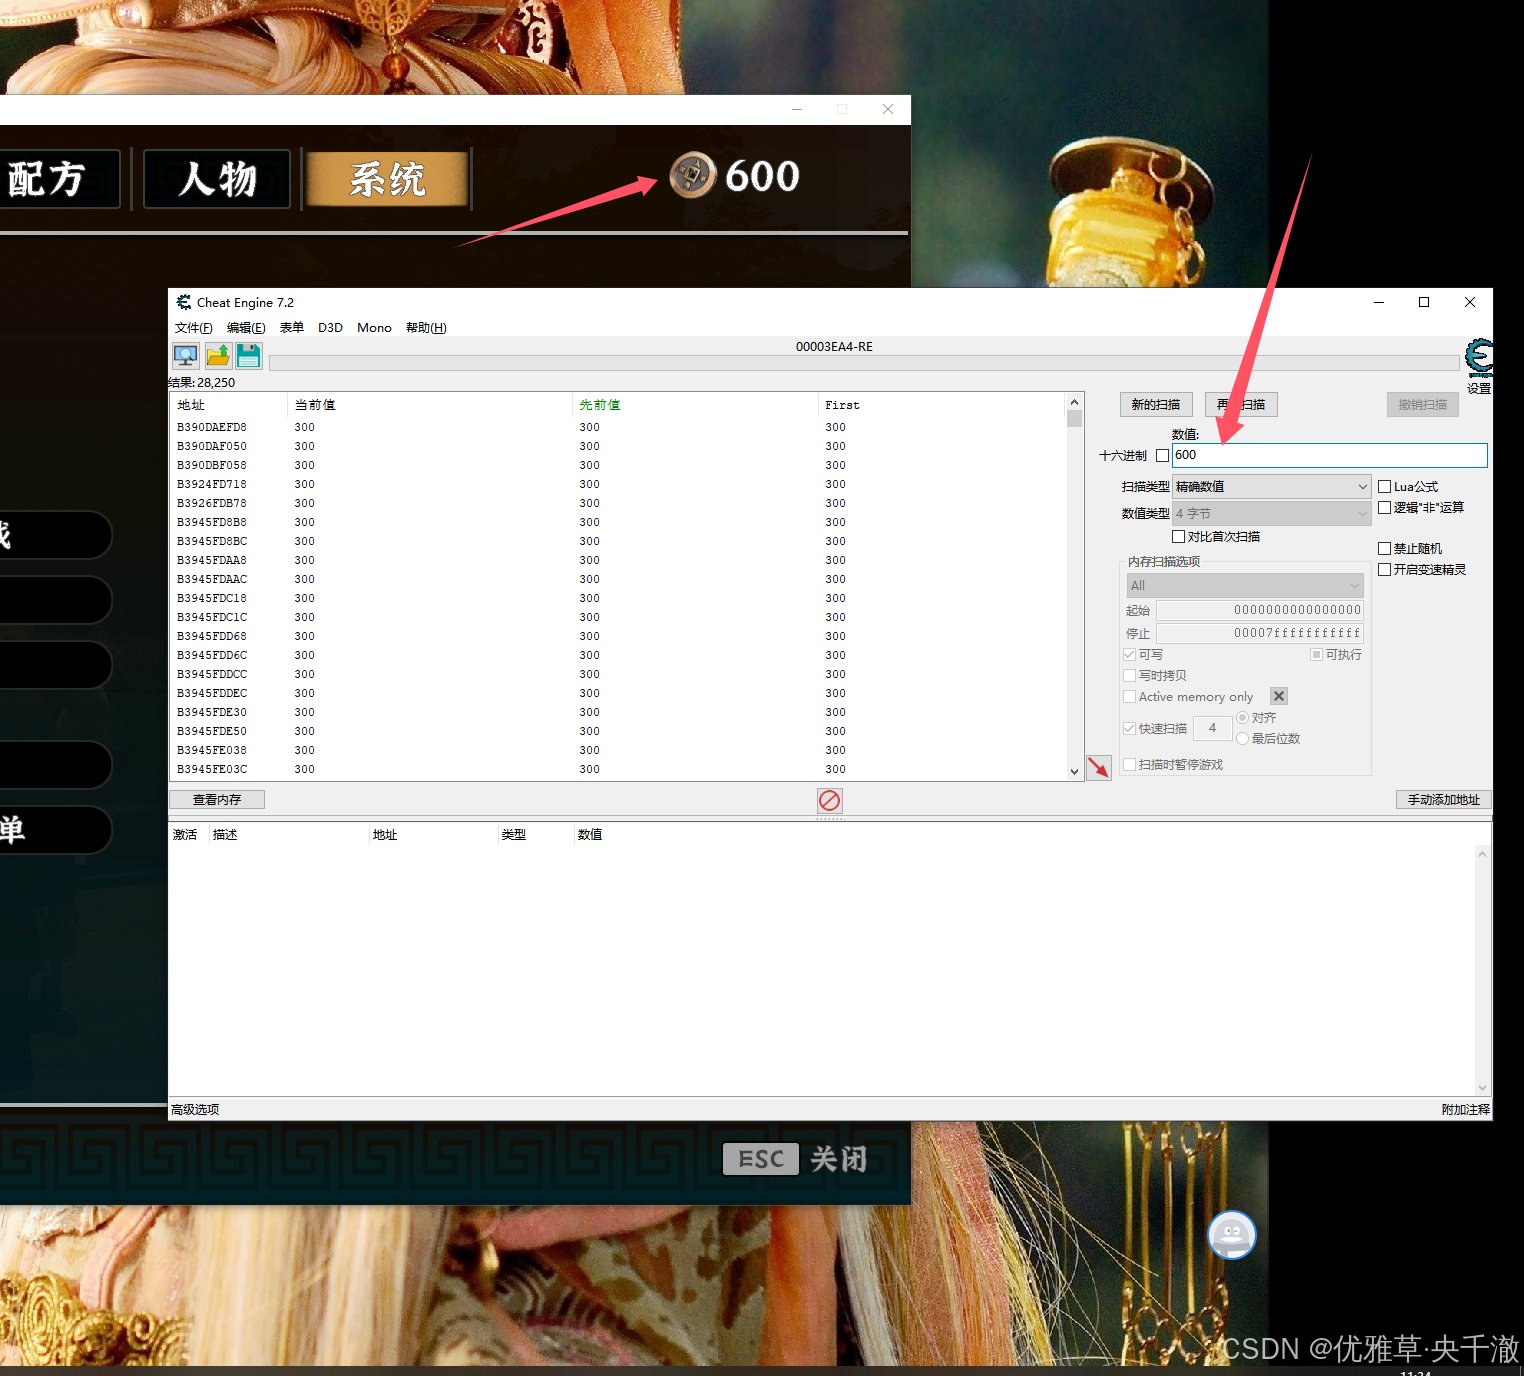Toggle the 写时拷贝 checkbox
The width and height of the screenshot is (1524, 1376).
(x=1130, y=676)
